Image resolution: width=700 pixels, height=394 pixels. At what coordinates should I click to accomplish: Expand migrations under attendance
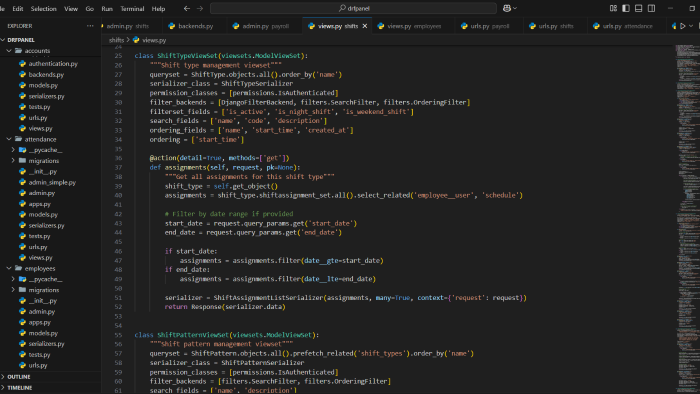point(50,161)
